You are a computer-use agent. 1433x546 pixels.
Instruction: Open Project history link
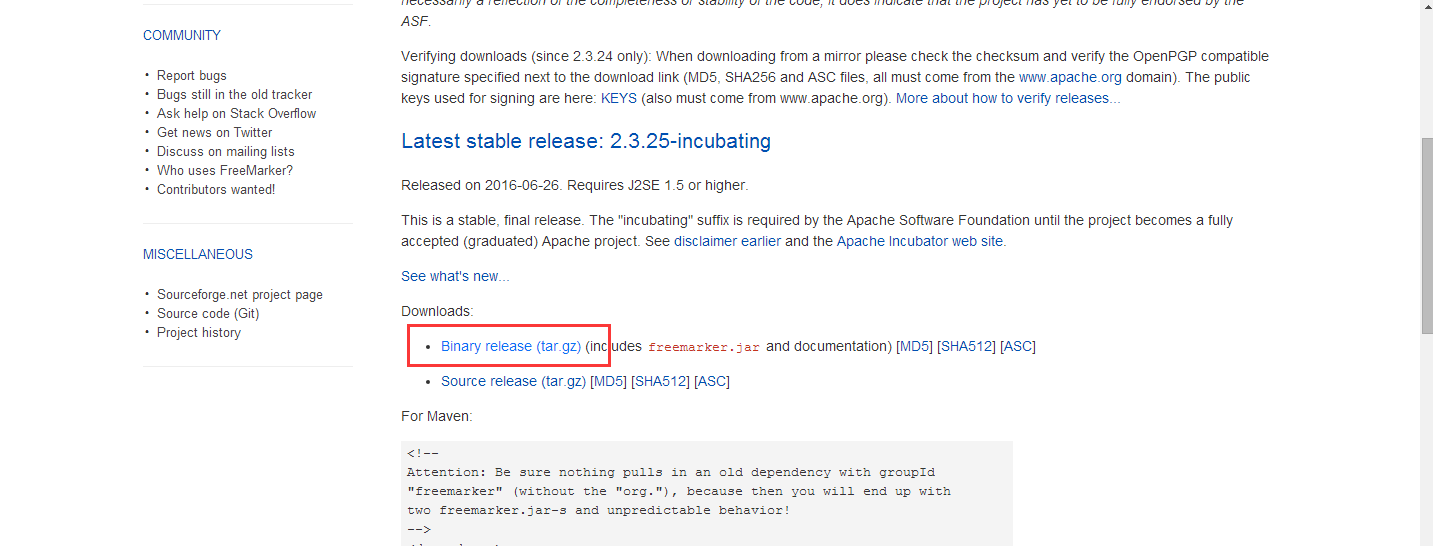198,332
